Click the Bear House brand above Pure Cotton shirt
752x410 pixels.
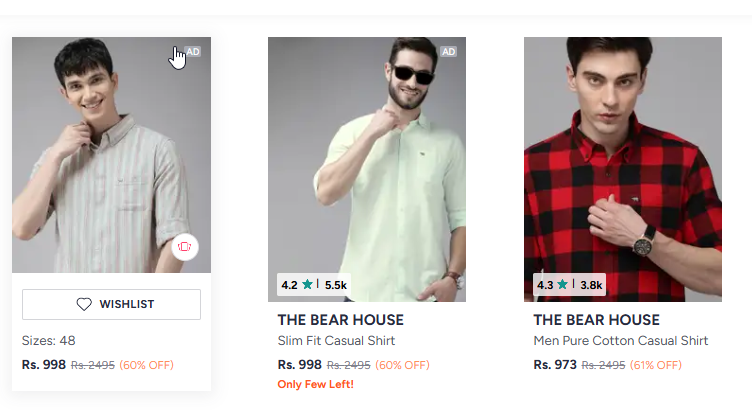pyautogui.click(x=596, y=320)
